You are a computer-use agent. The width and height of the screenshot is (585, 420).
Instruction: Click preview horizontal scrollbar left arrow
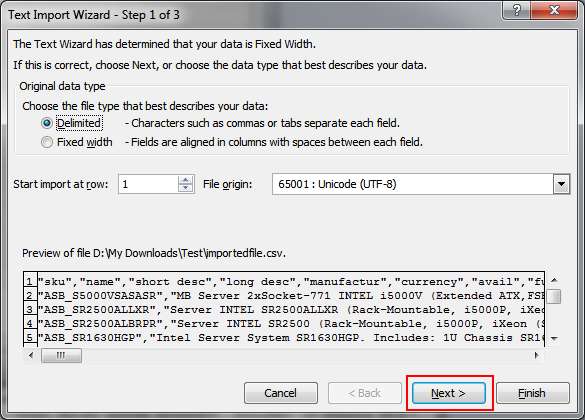tap(31, 355)
